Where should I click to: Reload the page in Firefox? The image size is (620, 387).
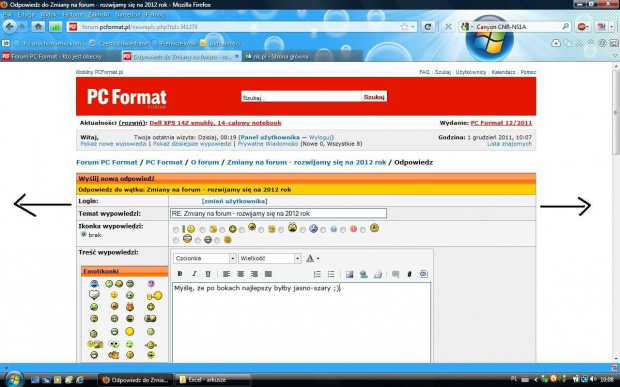tap(428, 27)
